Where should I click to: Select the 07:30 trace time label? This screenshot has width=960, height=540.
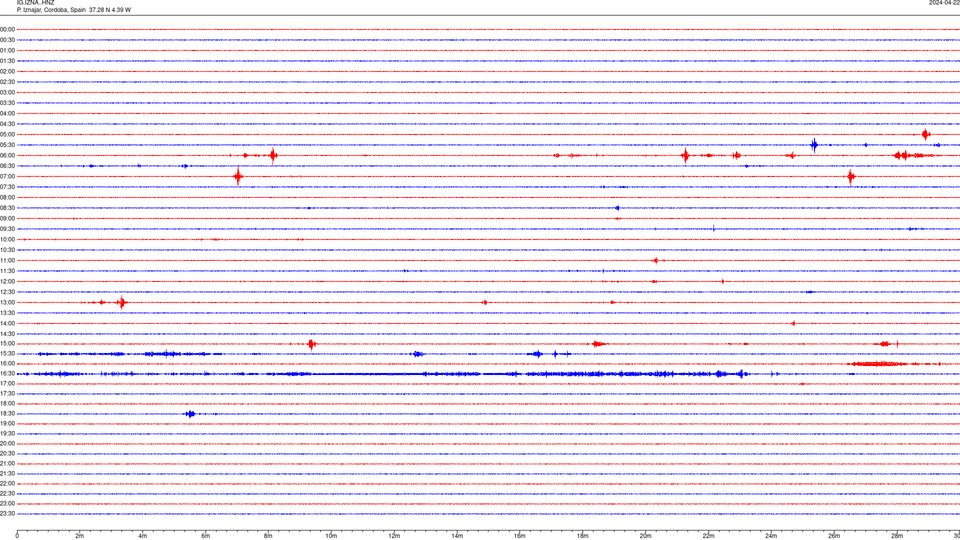[7, 187]
